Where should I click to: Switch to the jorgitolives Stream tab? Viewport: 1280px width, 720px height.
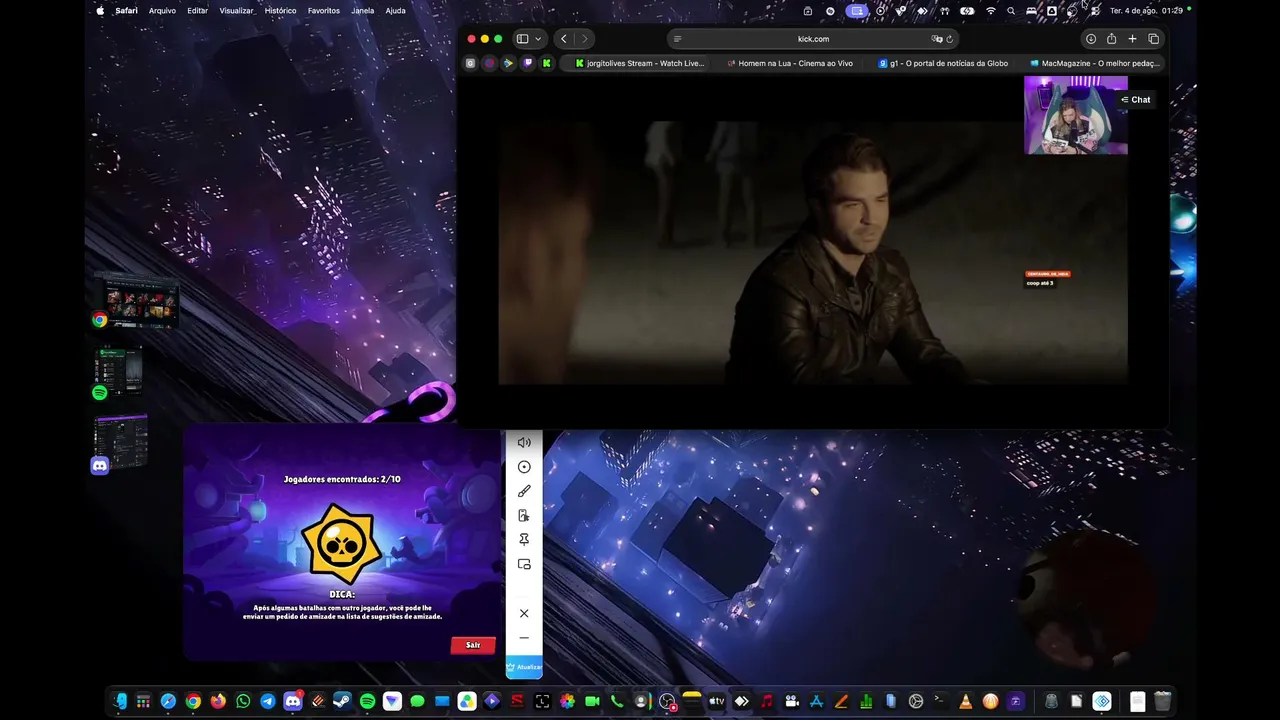[640, 63]
